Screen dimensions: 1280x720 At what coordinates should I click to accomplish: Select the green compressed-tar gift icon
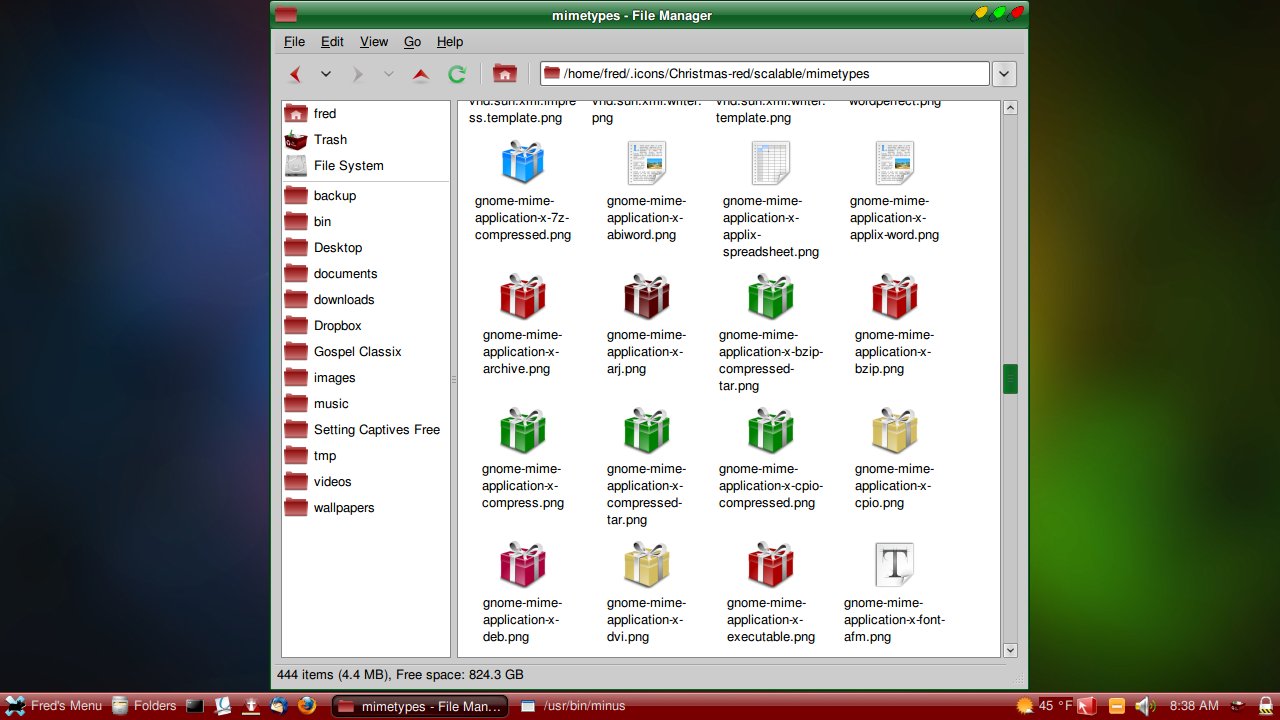click(646, 430)
